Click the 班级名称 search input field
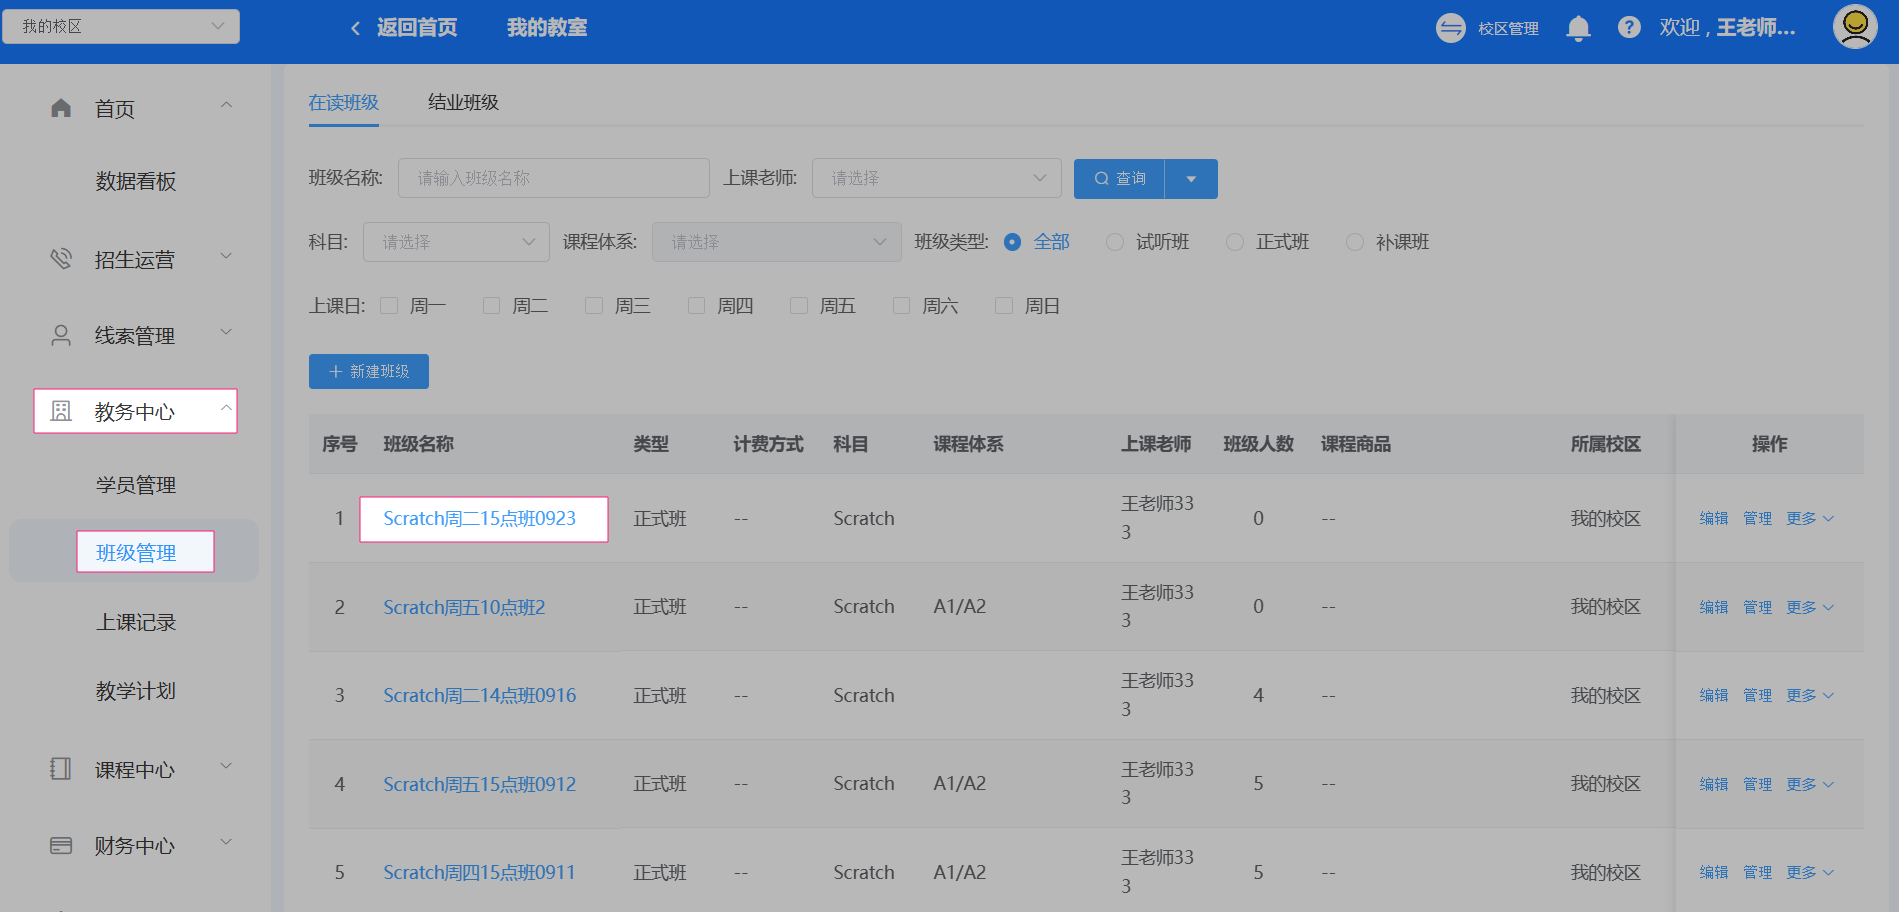Viewport: 1899px width, 912px height. 553,178
